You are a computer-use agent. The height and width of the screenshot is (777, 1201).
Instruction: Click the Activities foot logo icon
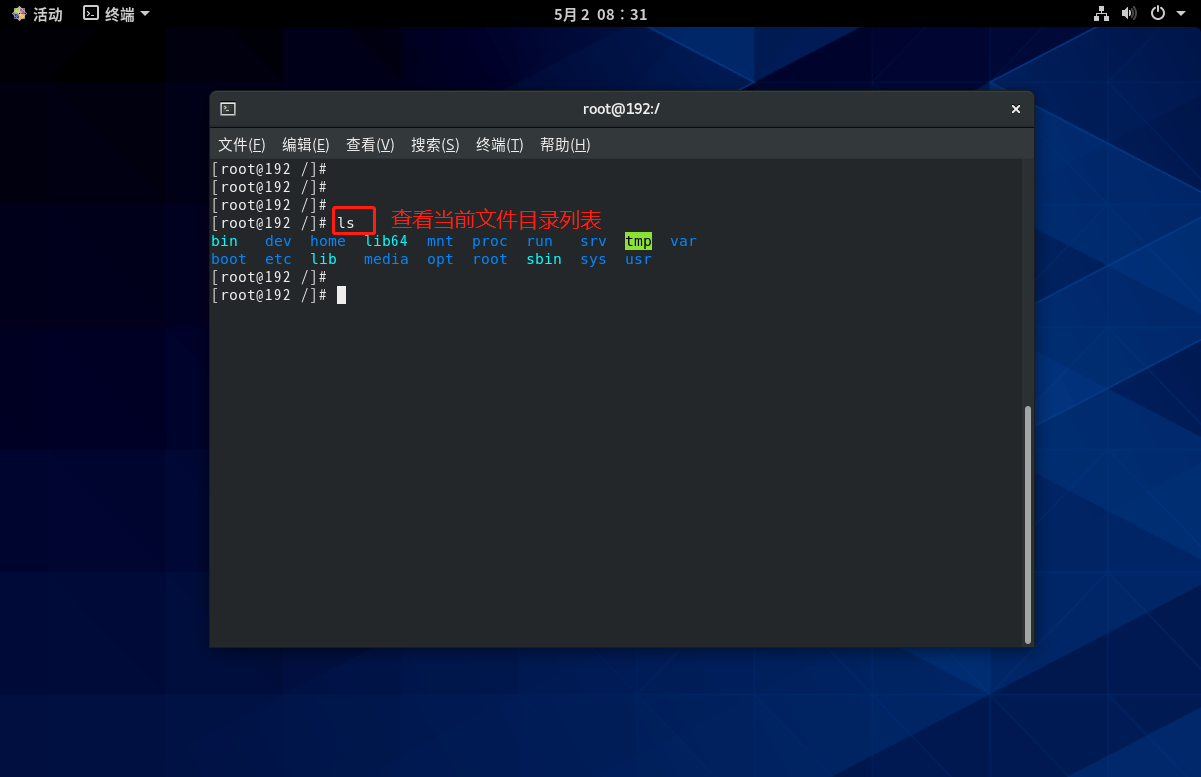coord(19,14)
